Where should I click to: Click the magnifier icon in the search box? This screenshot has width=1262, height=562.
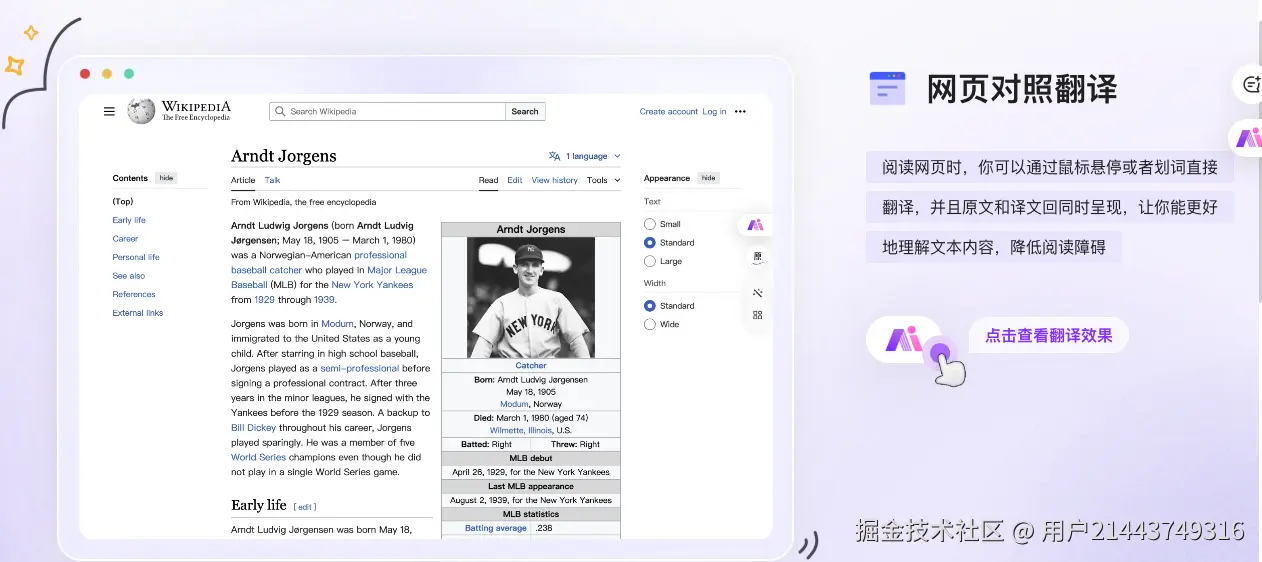pyautogui.click(x=280, y=112)
